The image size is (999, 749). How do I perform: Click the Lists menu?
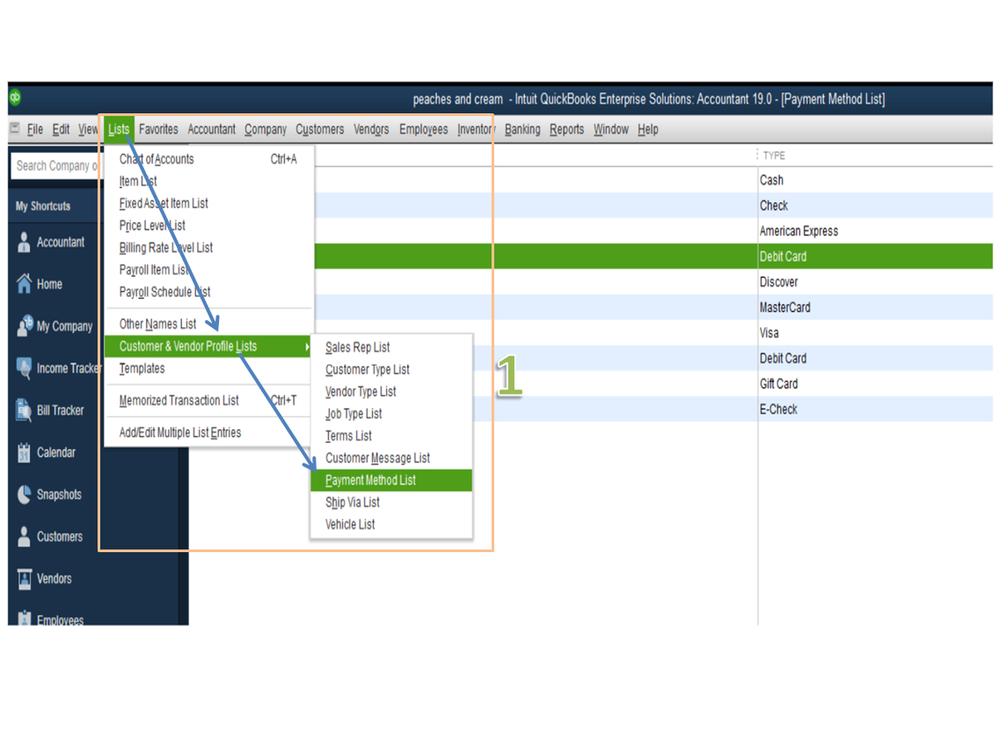[x=119, y=129]
